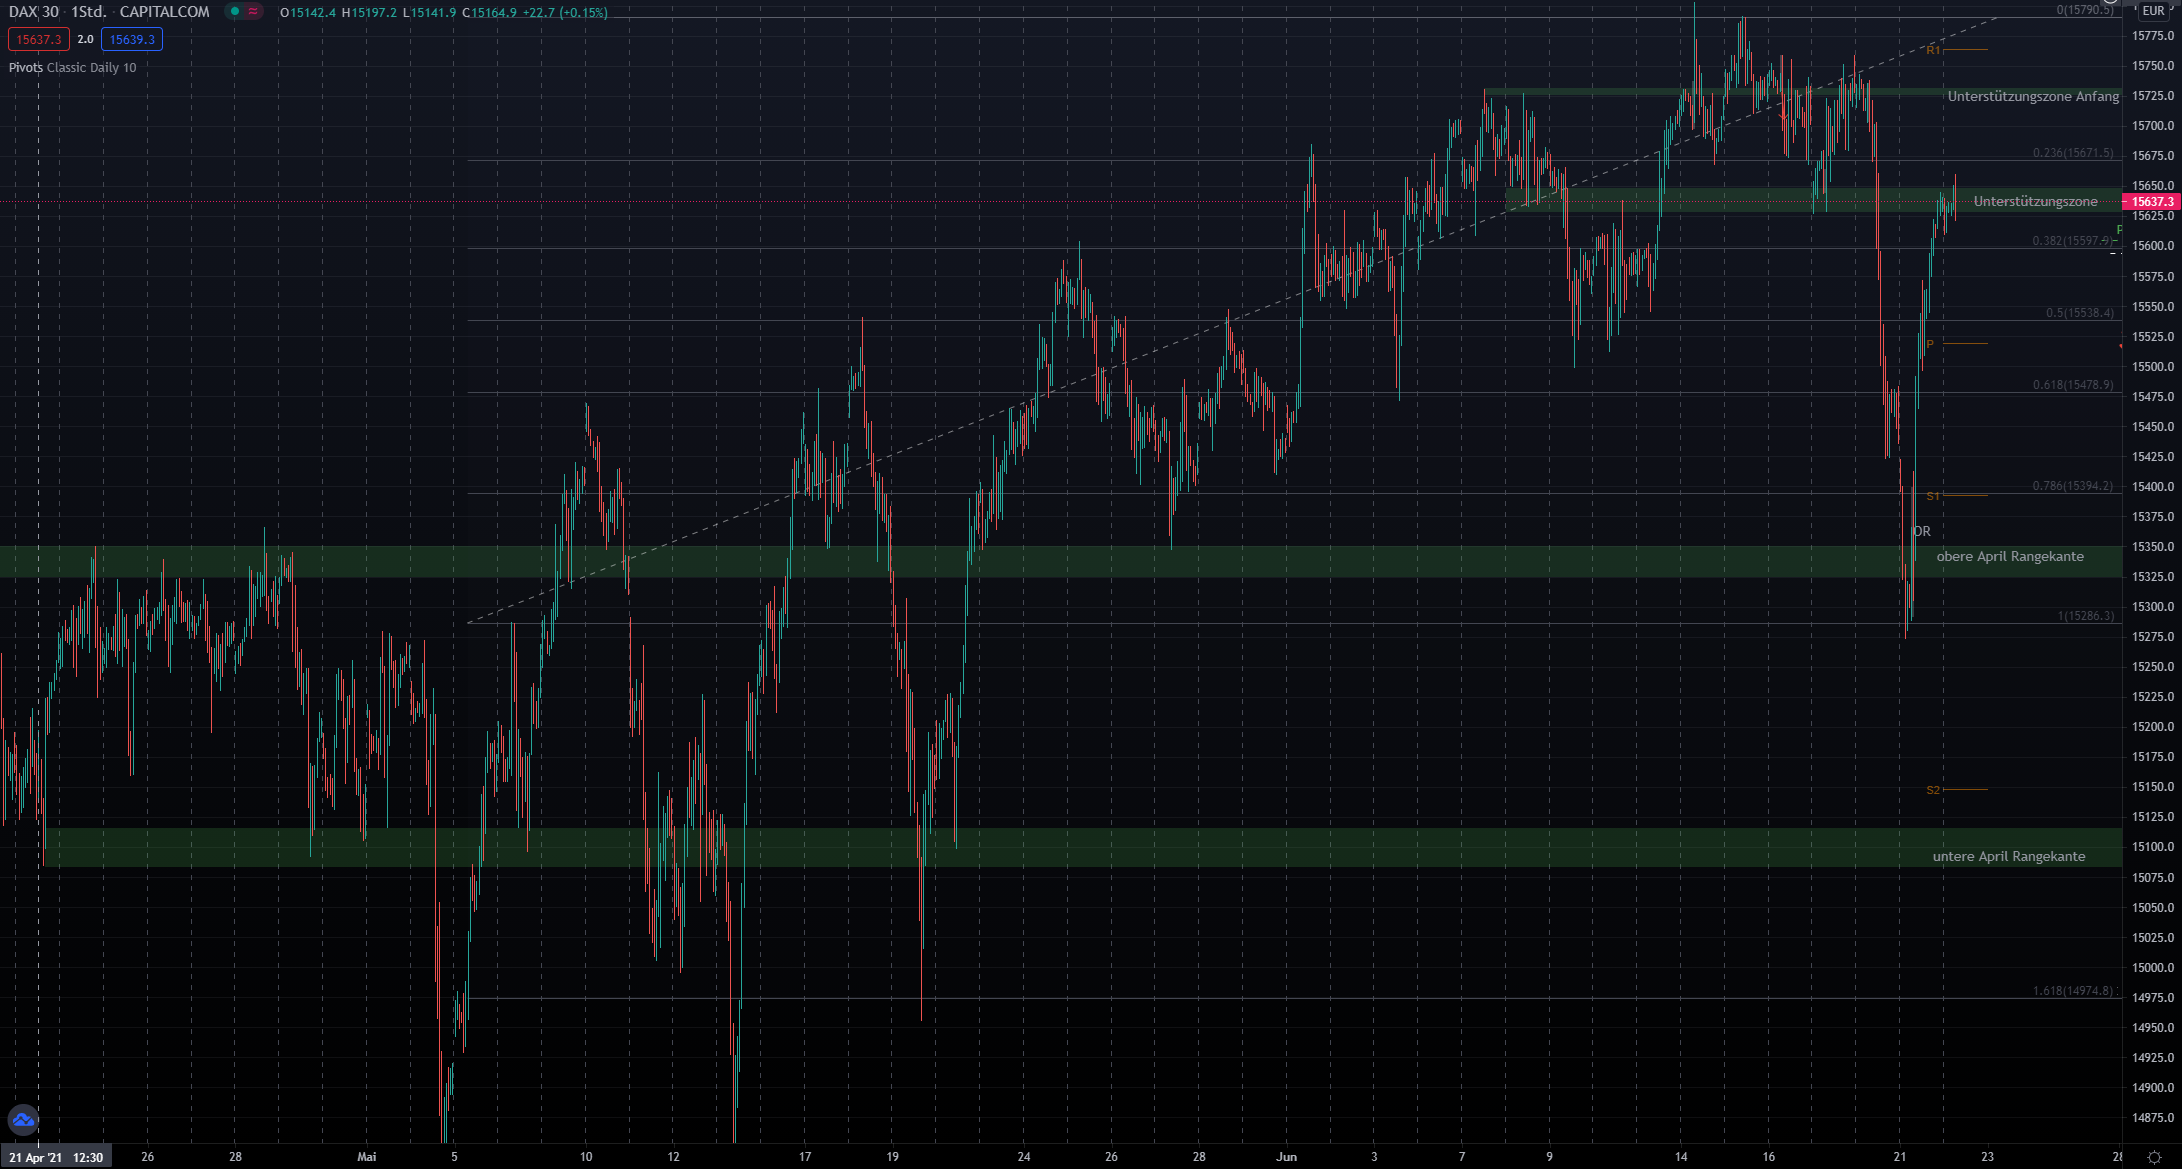Click the 1Std. interval label in legend
This screenshot has height=1169, width=2182.
pos(88,12)
